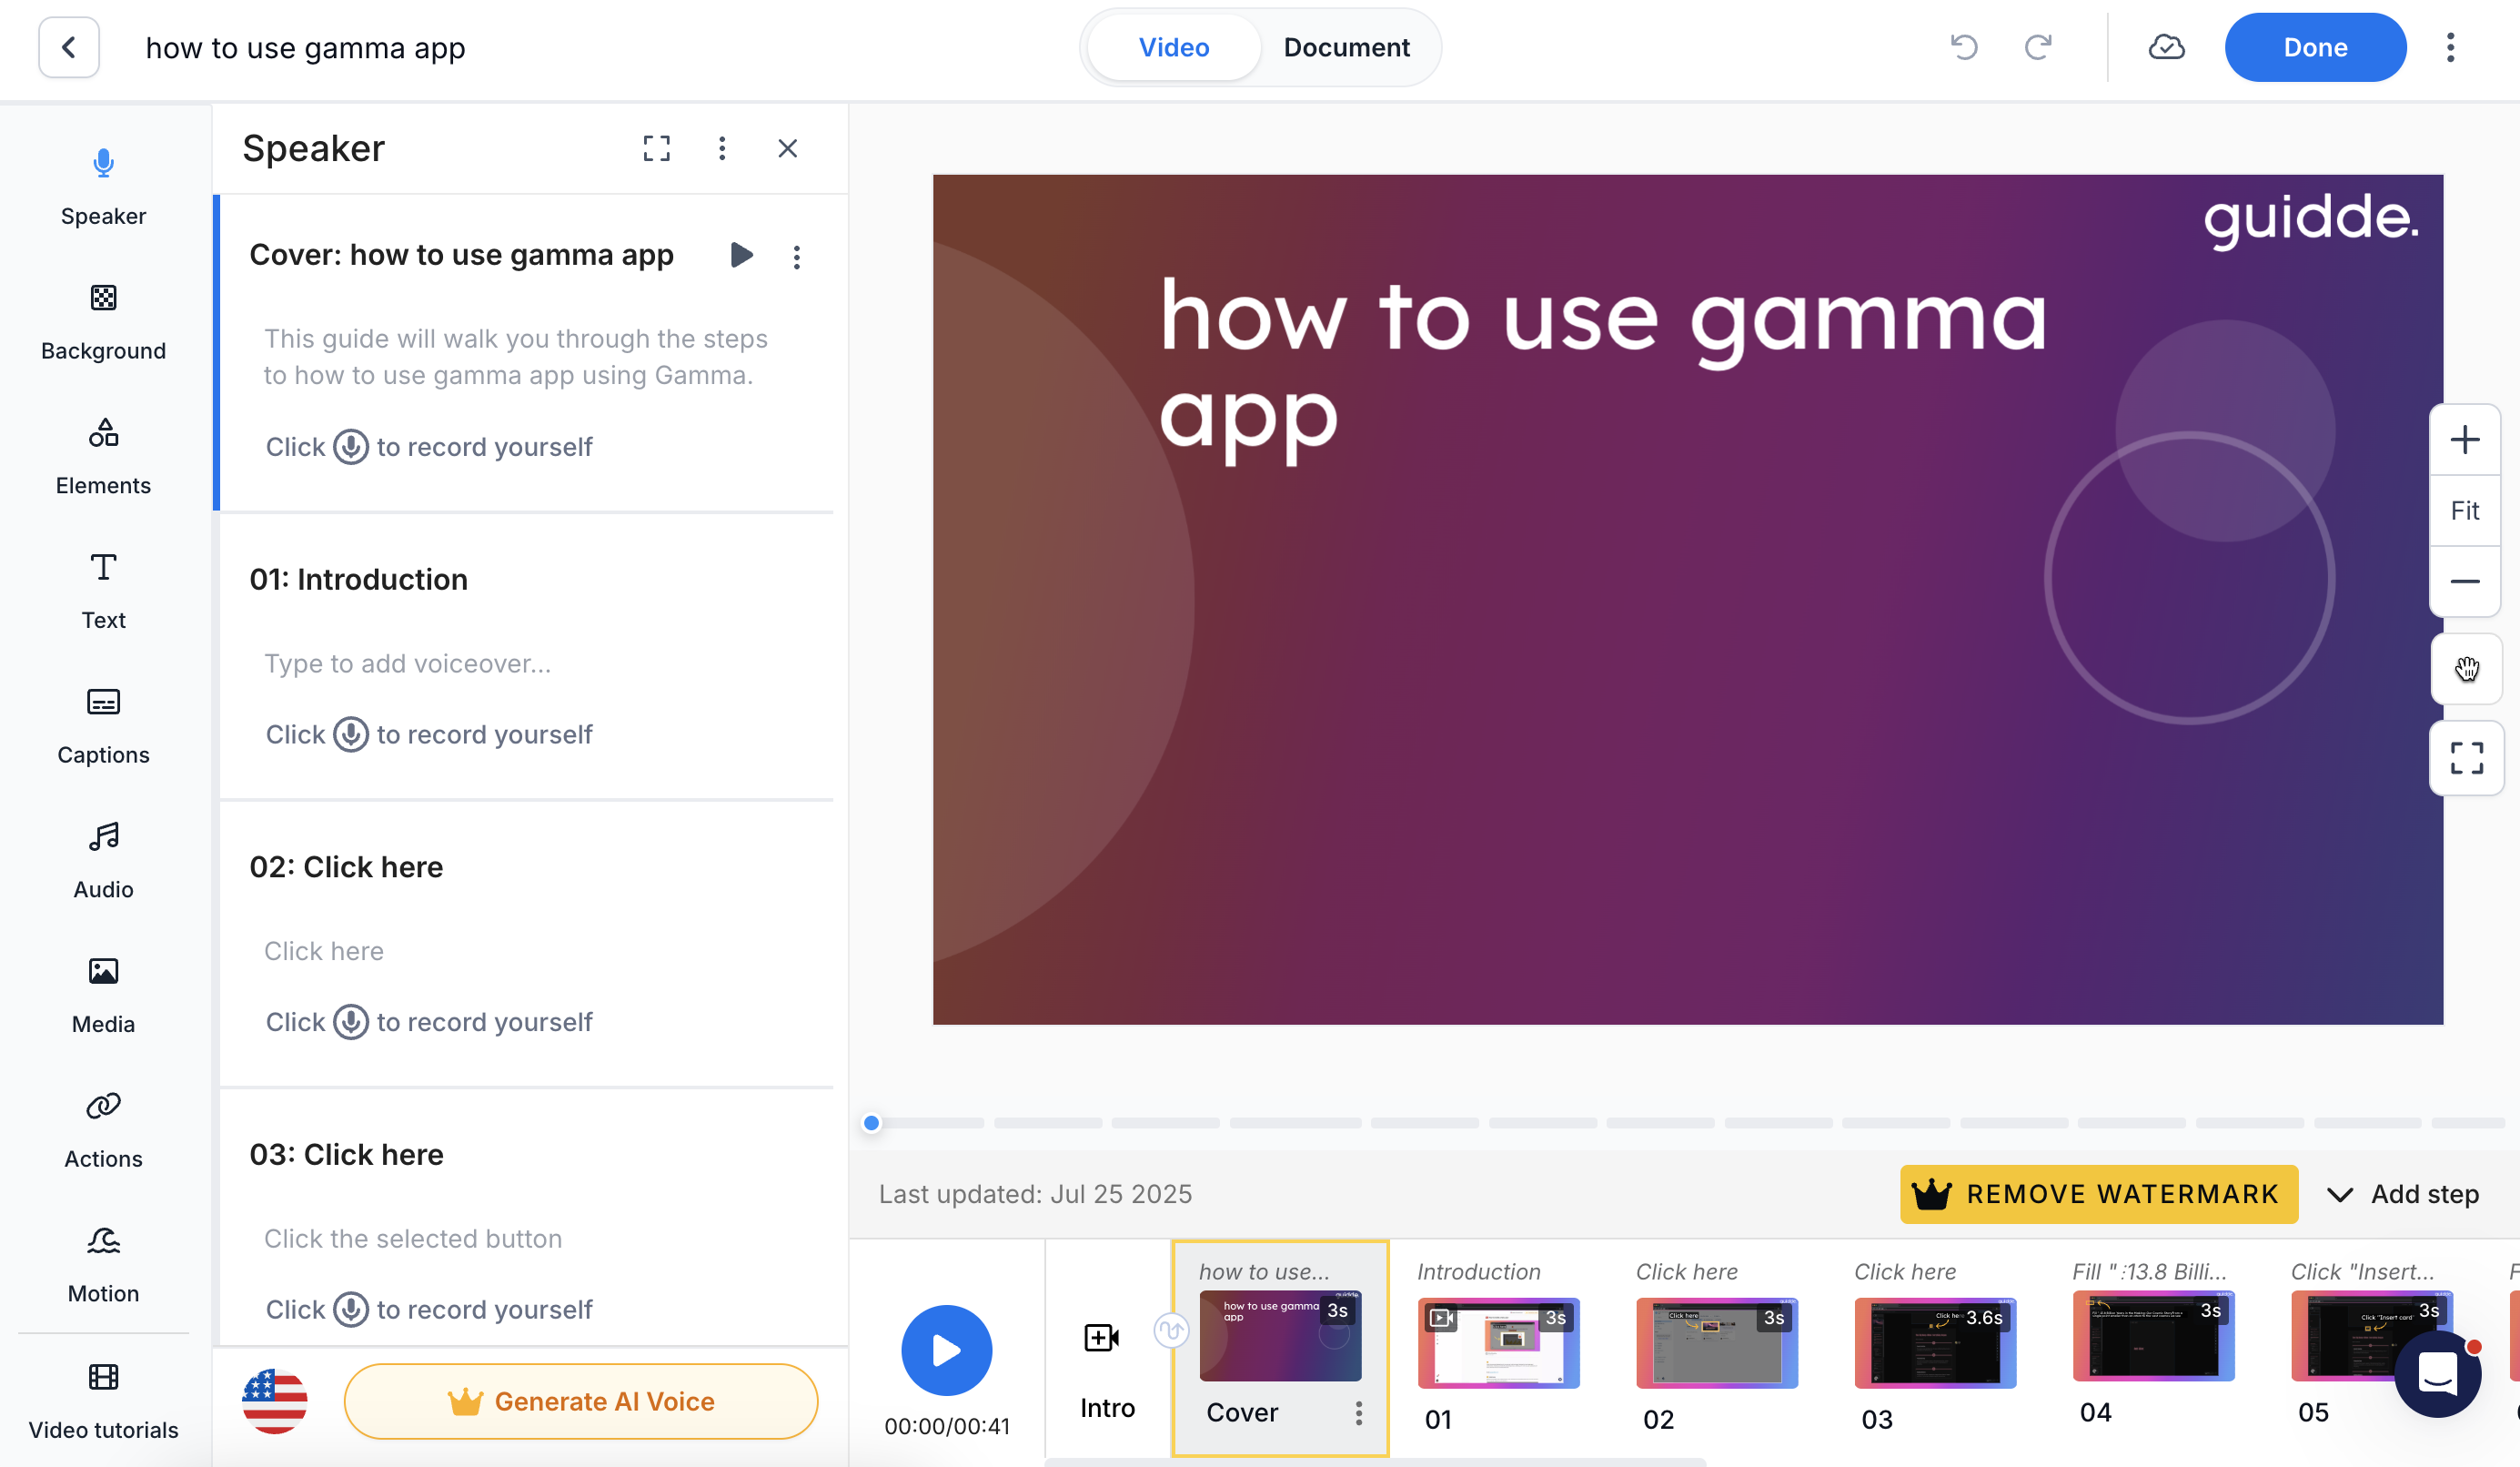2520x1467 pixels.
Task: Play the video from the timeline
Action: click(x=946, y=1350)
